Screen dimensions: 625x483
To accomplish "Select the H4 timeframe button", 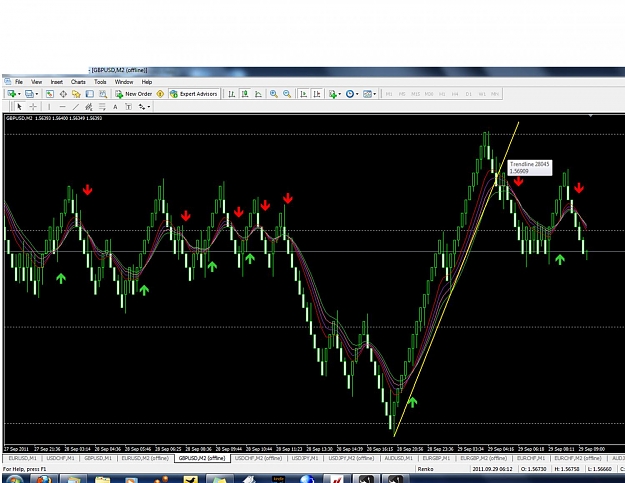I will (455, 94).
